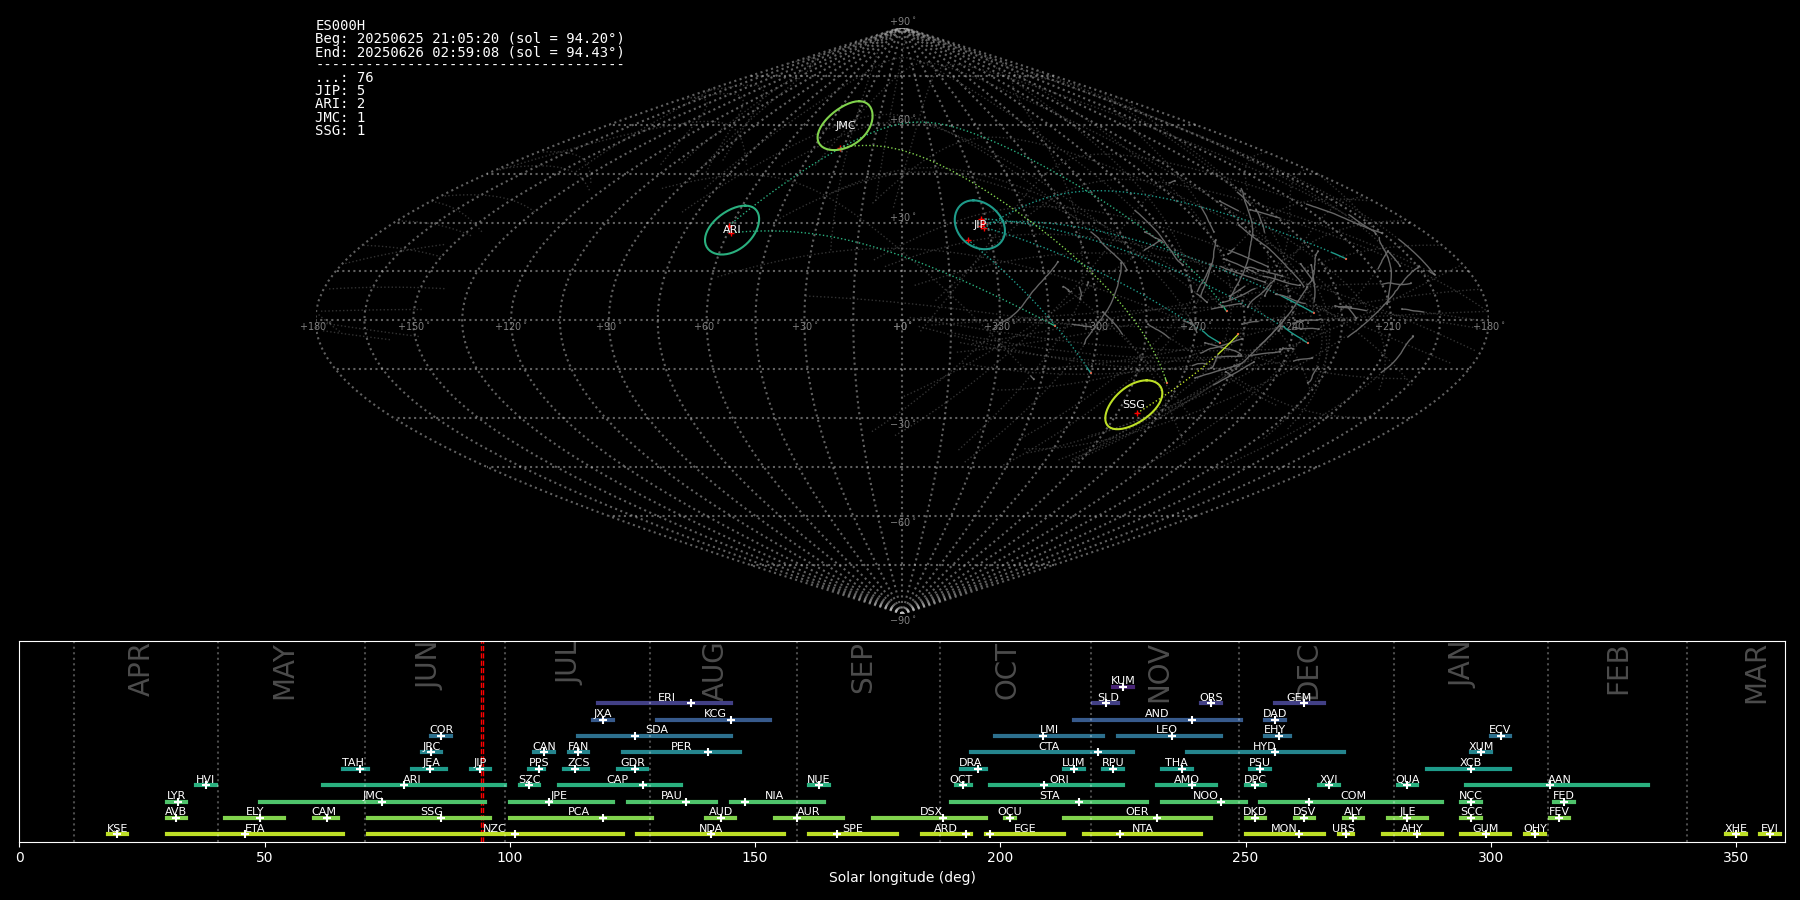Click the 200 tick on solar longitude axis

tap(1000, 857)
